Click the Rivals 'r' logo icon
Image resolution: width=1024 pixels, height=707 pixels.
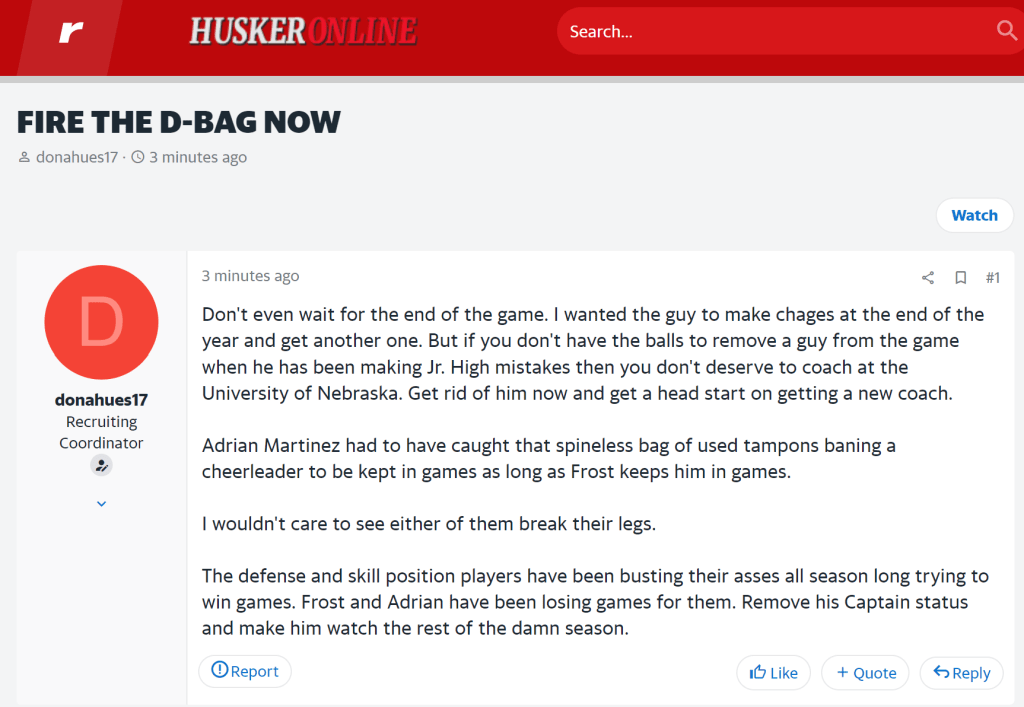[70, 32]
